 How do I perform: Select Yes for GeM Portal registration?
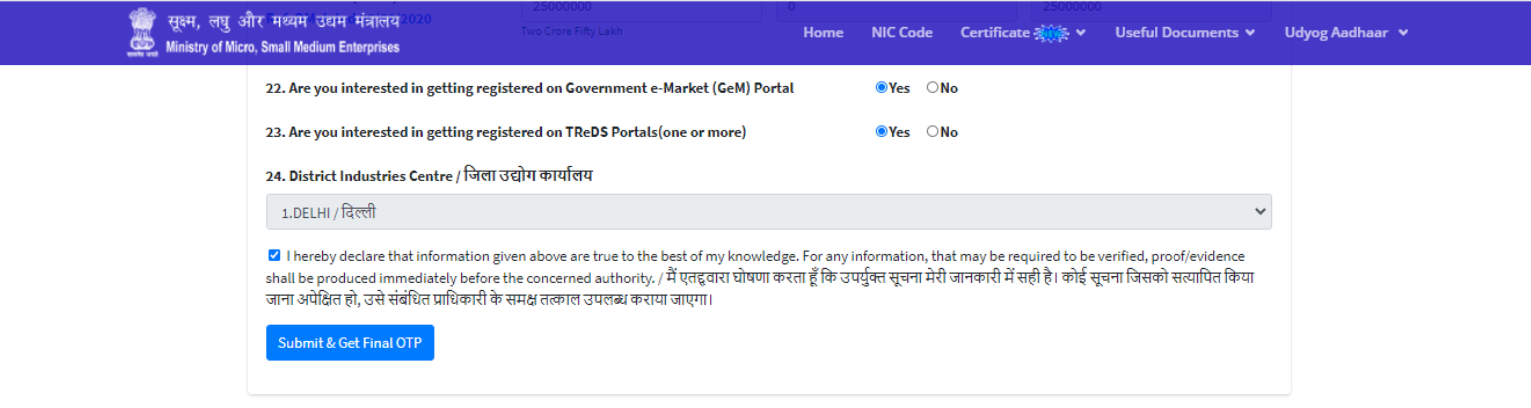pos(882,88)
